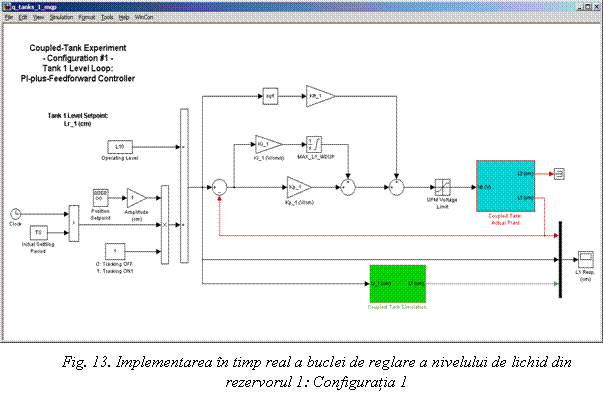Open the Format menu
The width and height of the screenshot is (603, 399).
point(87,17)
